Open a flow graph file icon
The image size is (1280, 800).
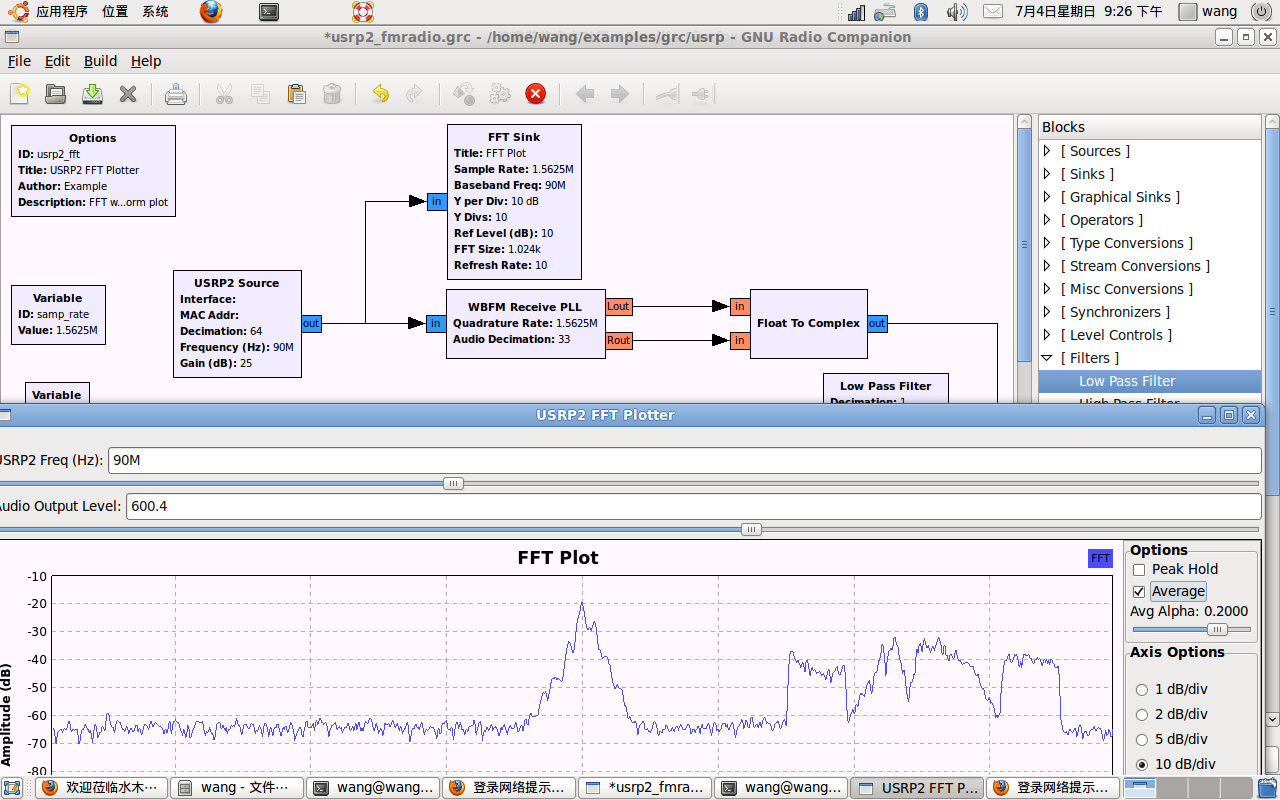56,94
